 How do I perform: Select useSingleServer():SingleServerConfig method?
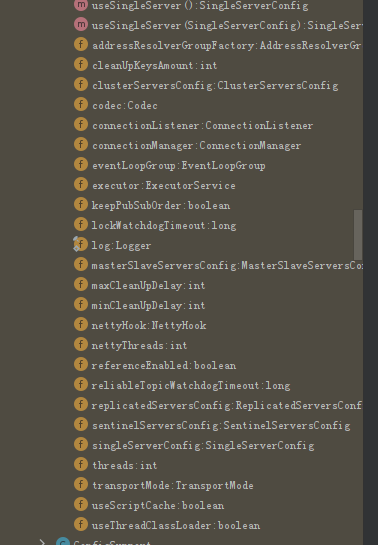pyautogui.click(x=200, y=5)
